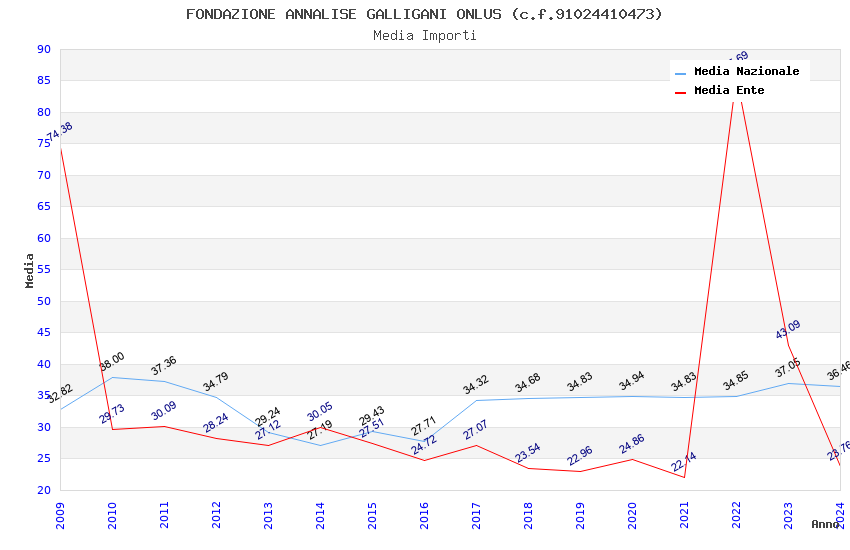Click the 2015 x-axis year label
The image size is (850, 550).
(x=372, y=515)
